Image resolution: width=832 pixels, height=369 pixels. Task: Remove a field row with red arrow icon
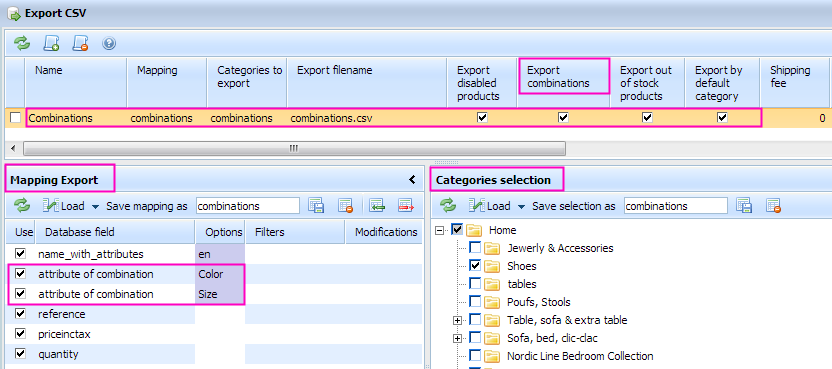point(406,205)
